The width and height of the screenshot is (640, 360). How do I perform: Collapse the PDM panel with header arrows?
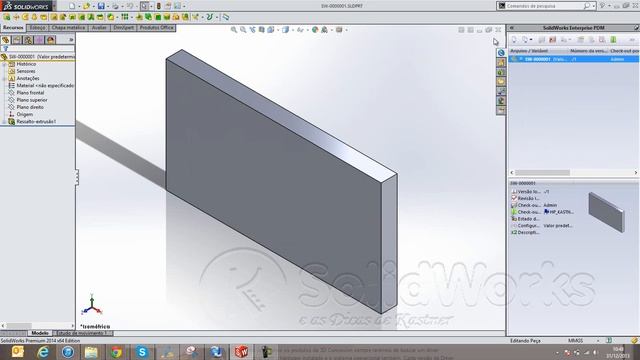511,28
